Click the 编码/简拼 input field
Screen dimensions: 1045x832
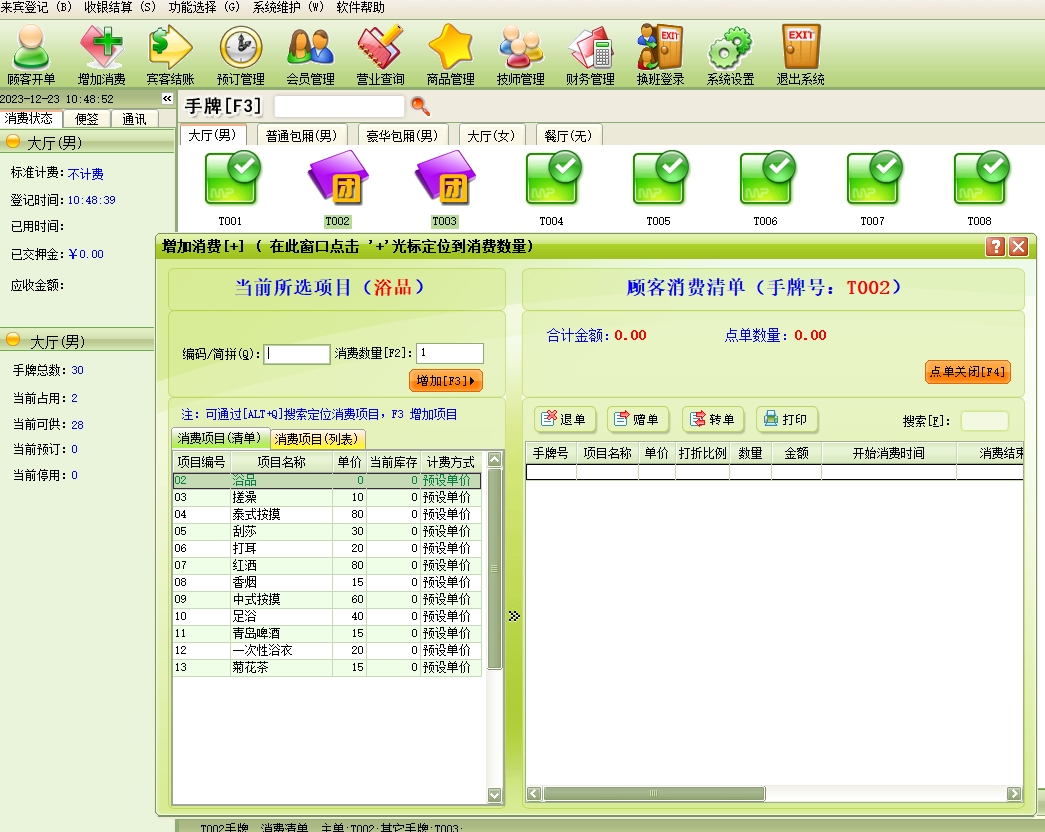tap(297, 354)
